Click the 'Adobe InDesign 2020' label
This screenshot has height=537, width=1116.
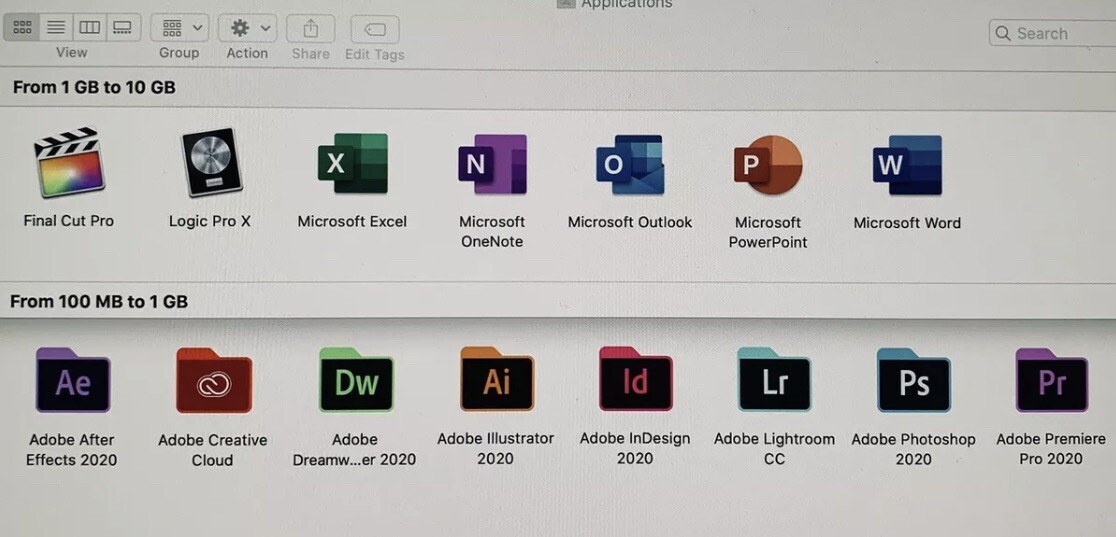click(x=635, y=449)
